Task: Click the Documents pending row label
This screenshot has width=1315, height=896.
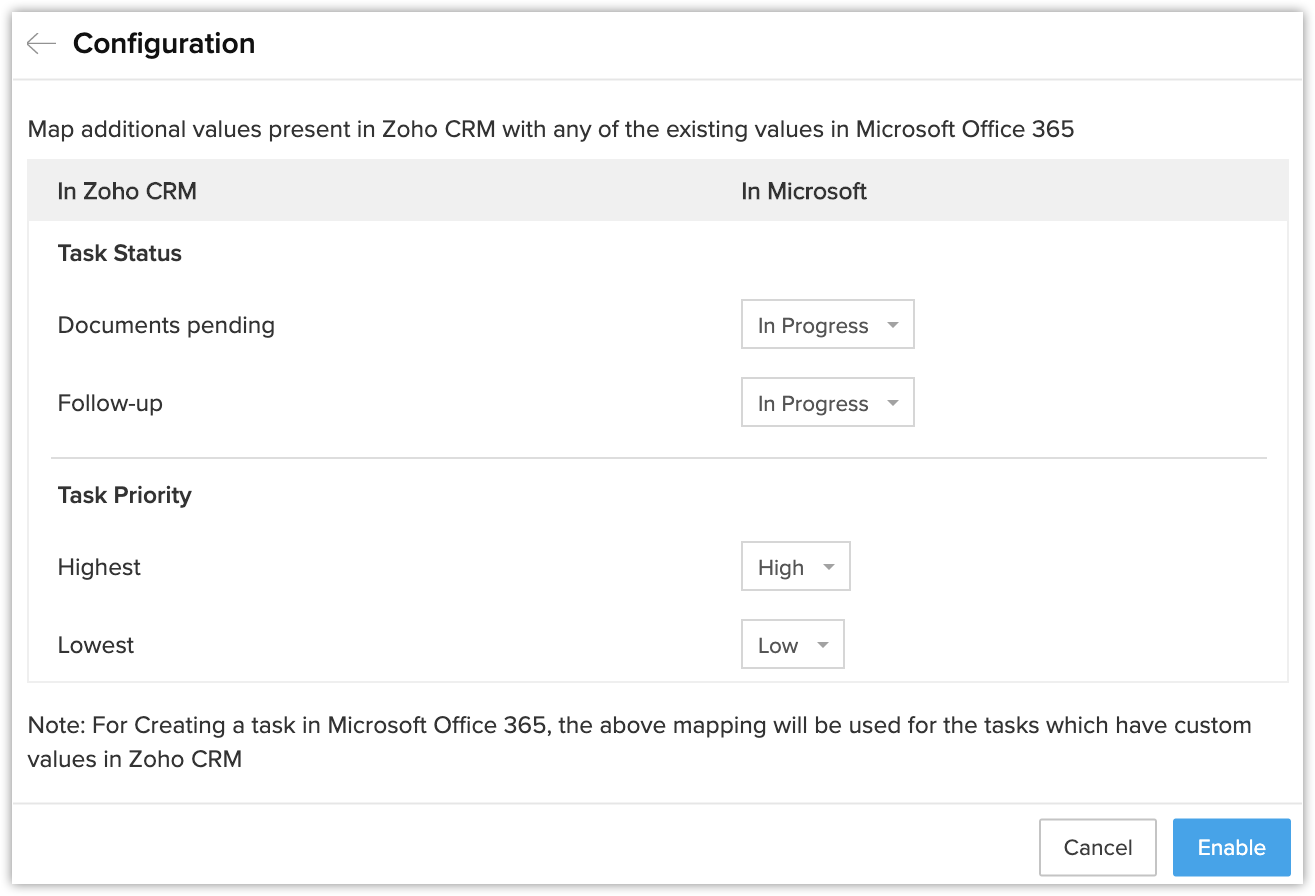Action: [x=166, y=325]
